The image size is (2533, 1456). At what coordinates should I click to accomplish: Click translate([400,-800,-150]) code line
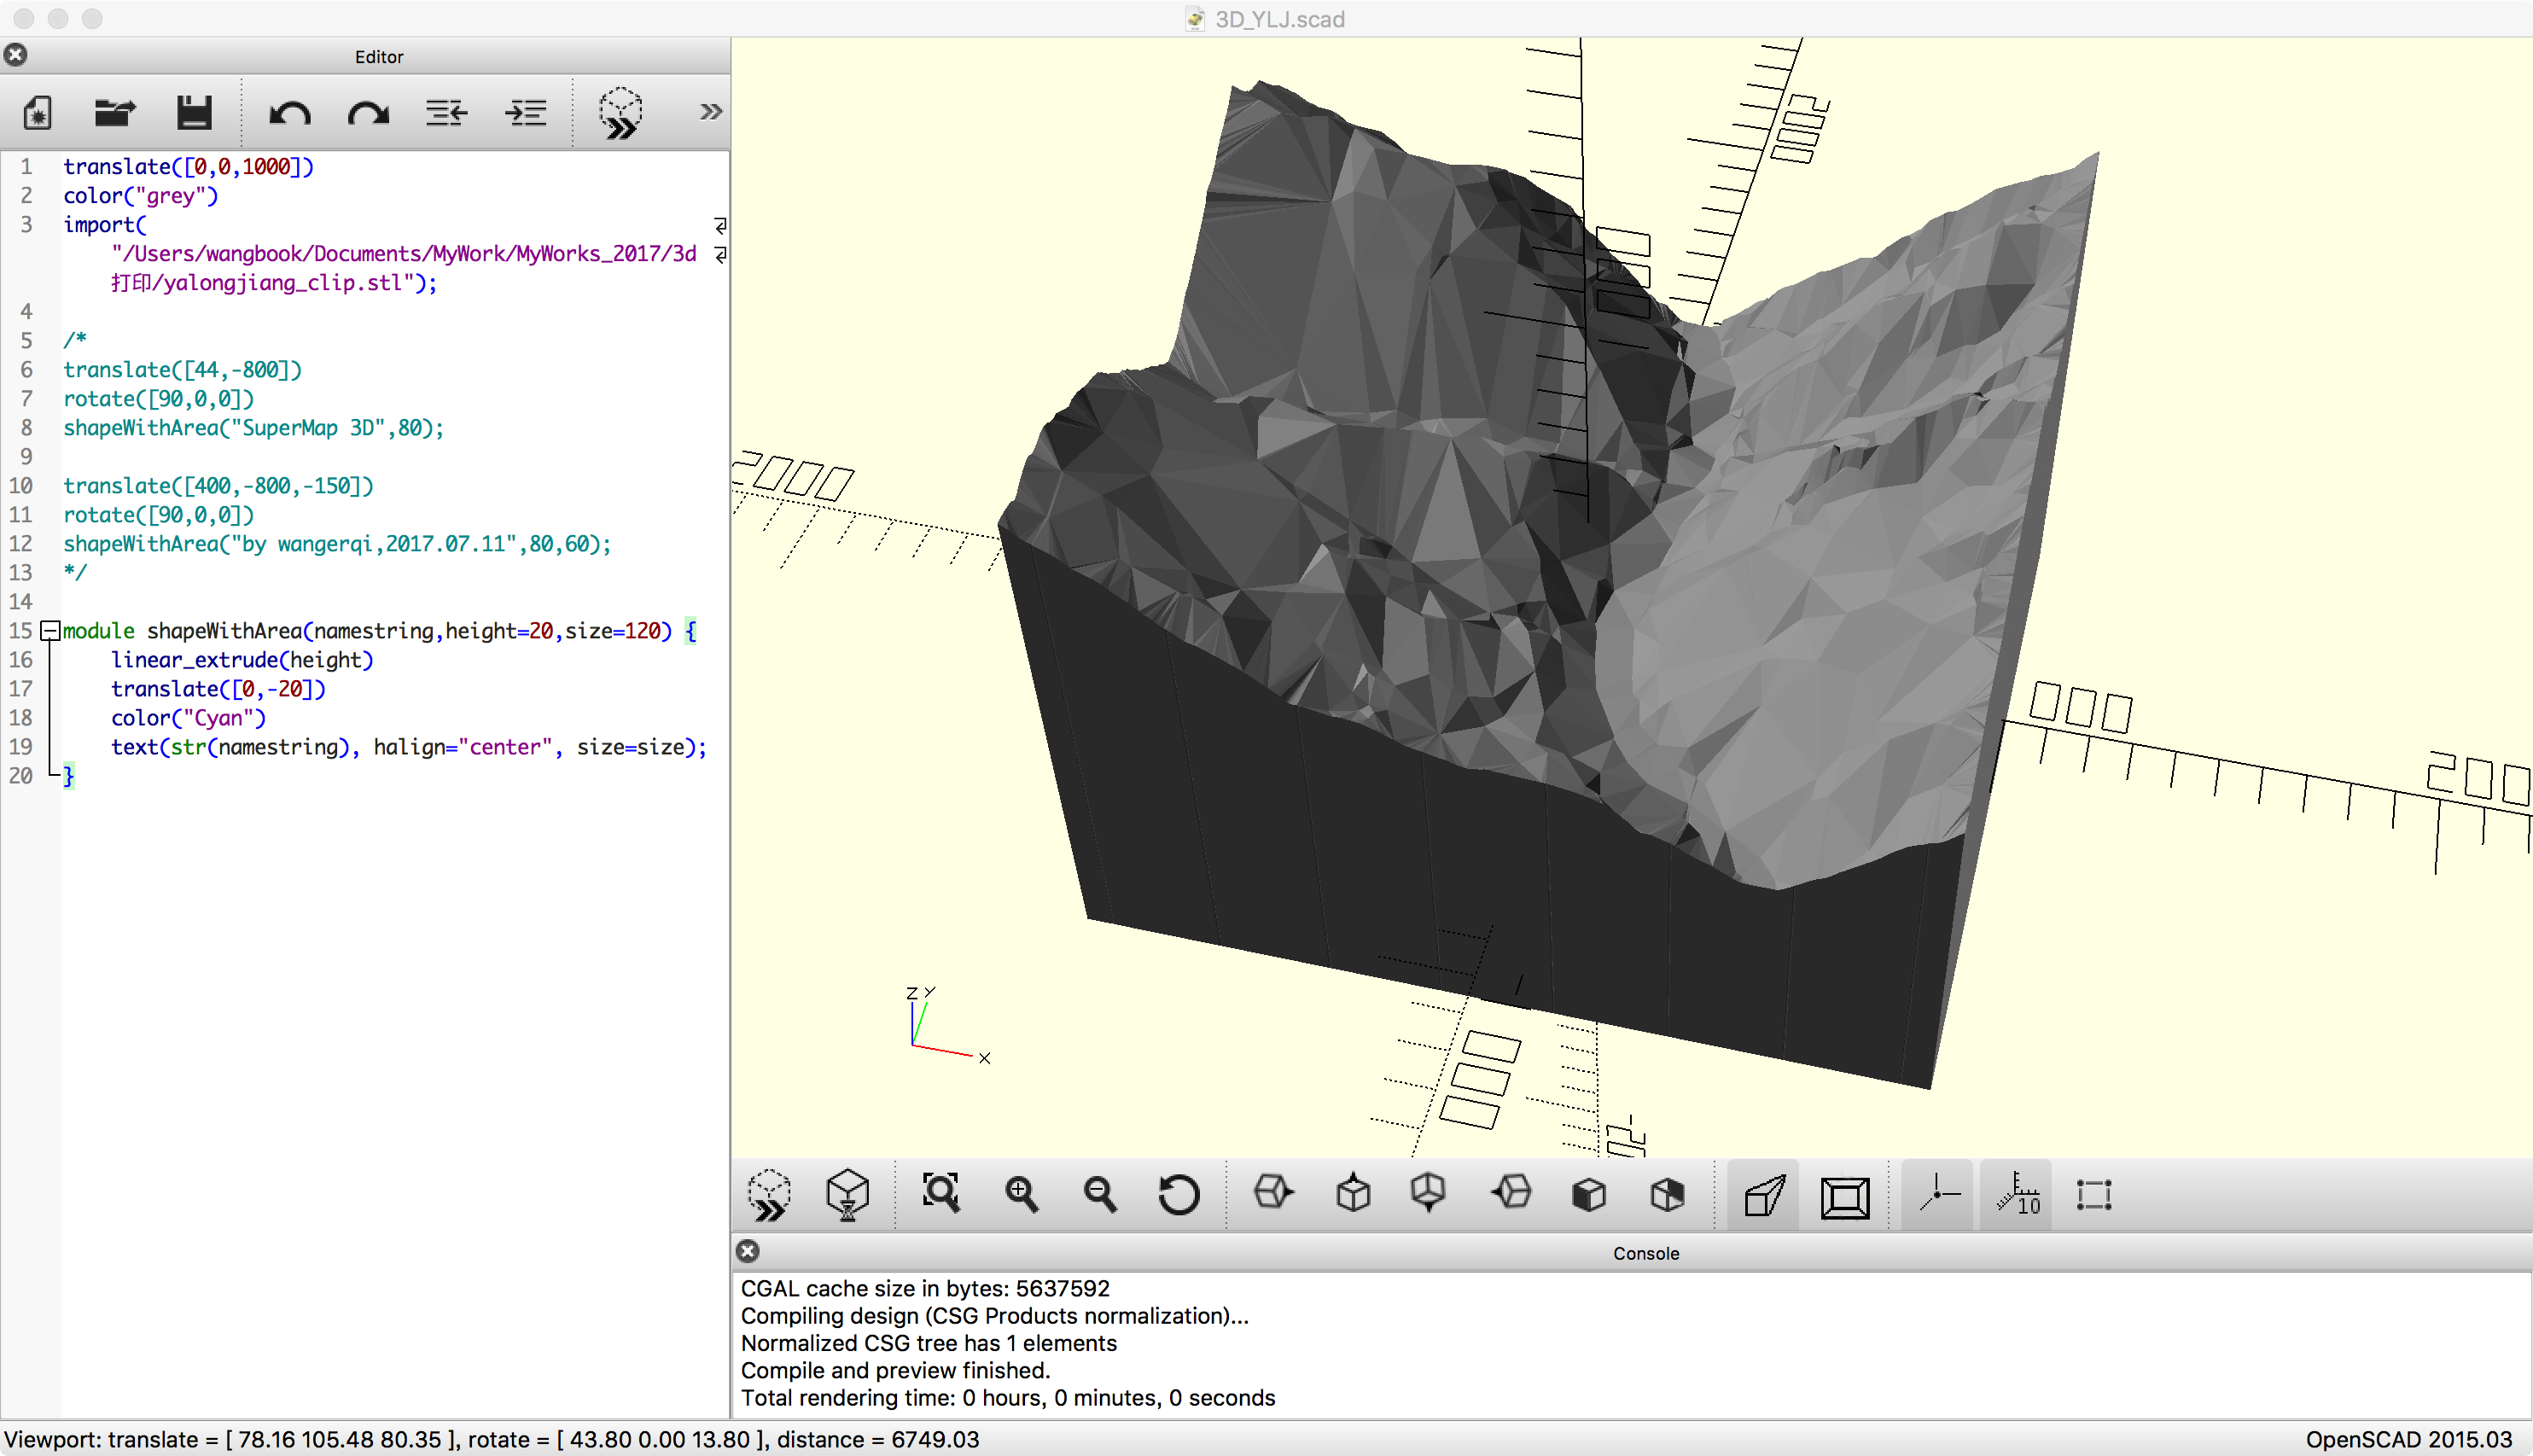pos(219,486)
